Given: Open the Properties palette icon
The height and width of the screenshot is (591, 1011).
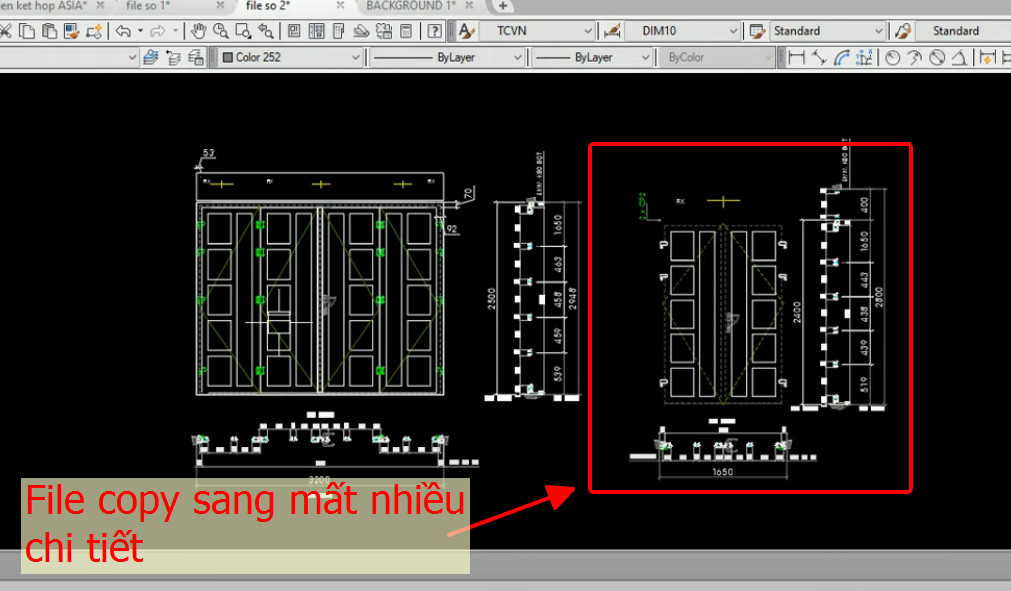Looking at the screenshot, I should point(292,30).
